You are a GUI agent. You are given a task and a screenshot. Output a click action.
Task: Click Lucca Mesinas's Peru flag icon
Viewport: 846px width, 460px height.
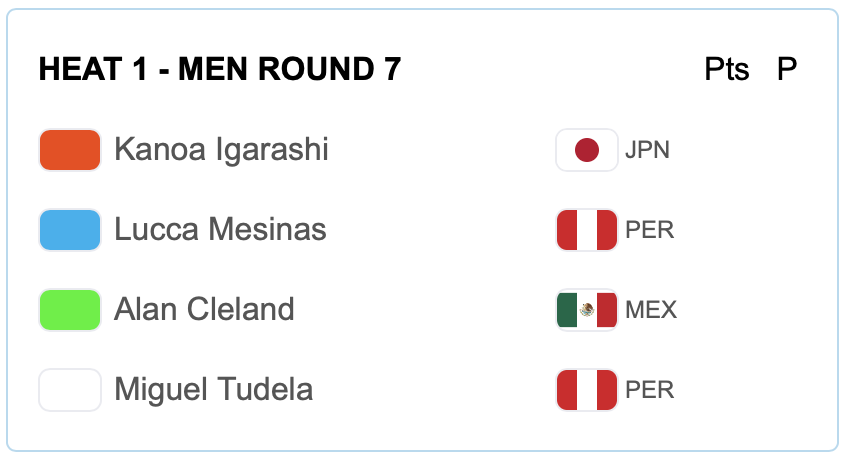click(587, 230)
